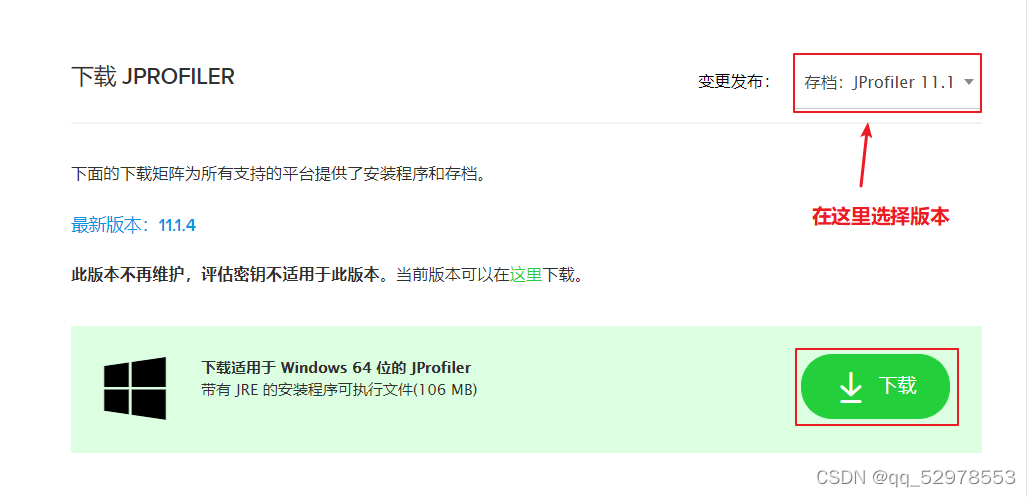Click the Windows logo icon
Screen dimensions: 1031x497
pos(135,388)
